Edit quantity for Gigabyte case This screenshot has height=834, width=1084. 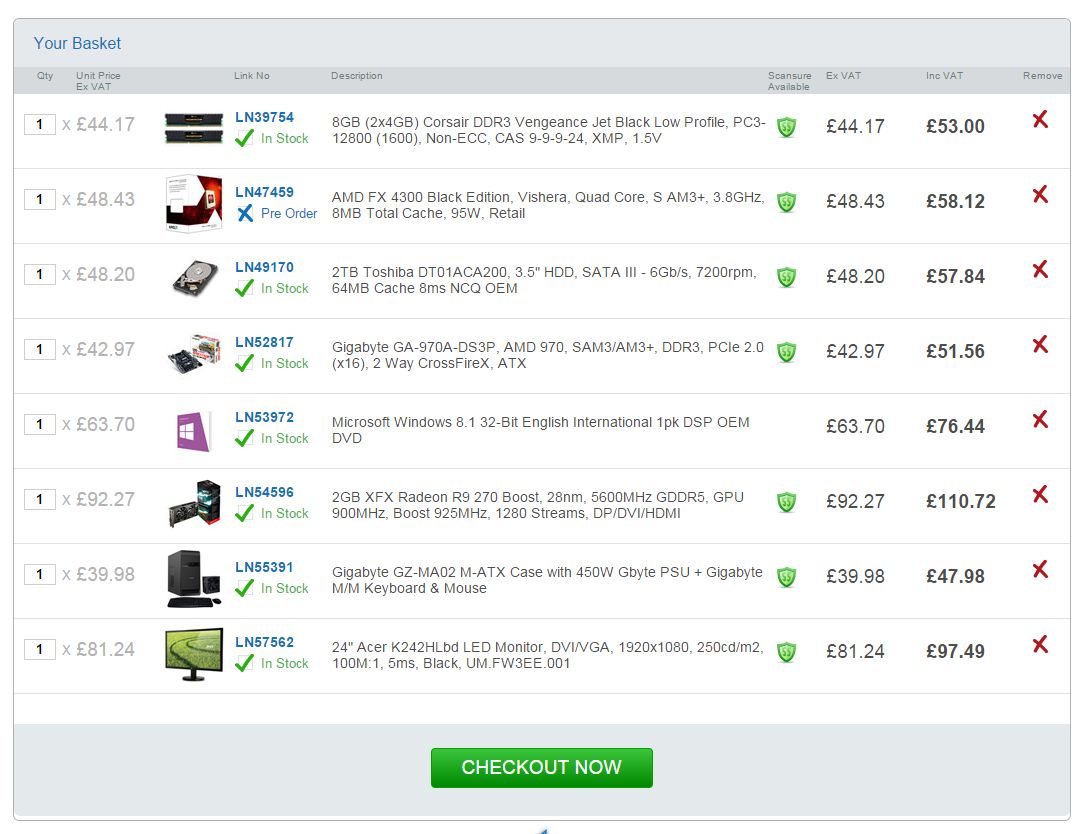[x=39, y=575]
